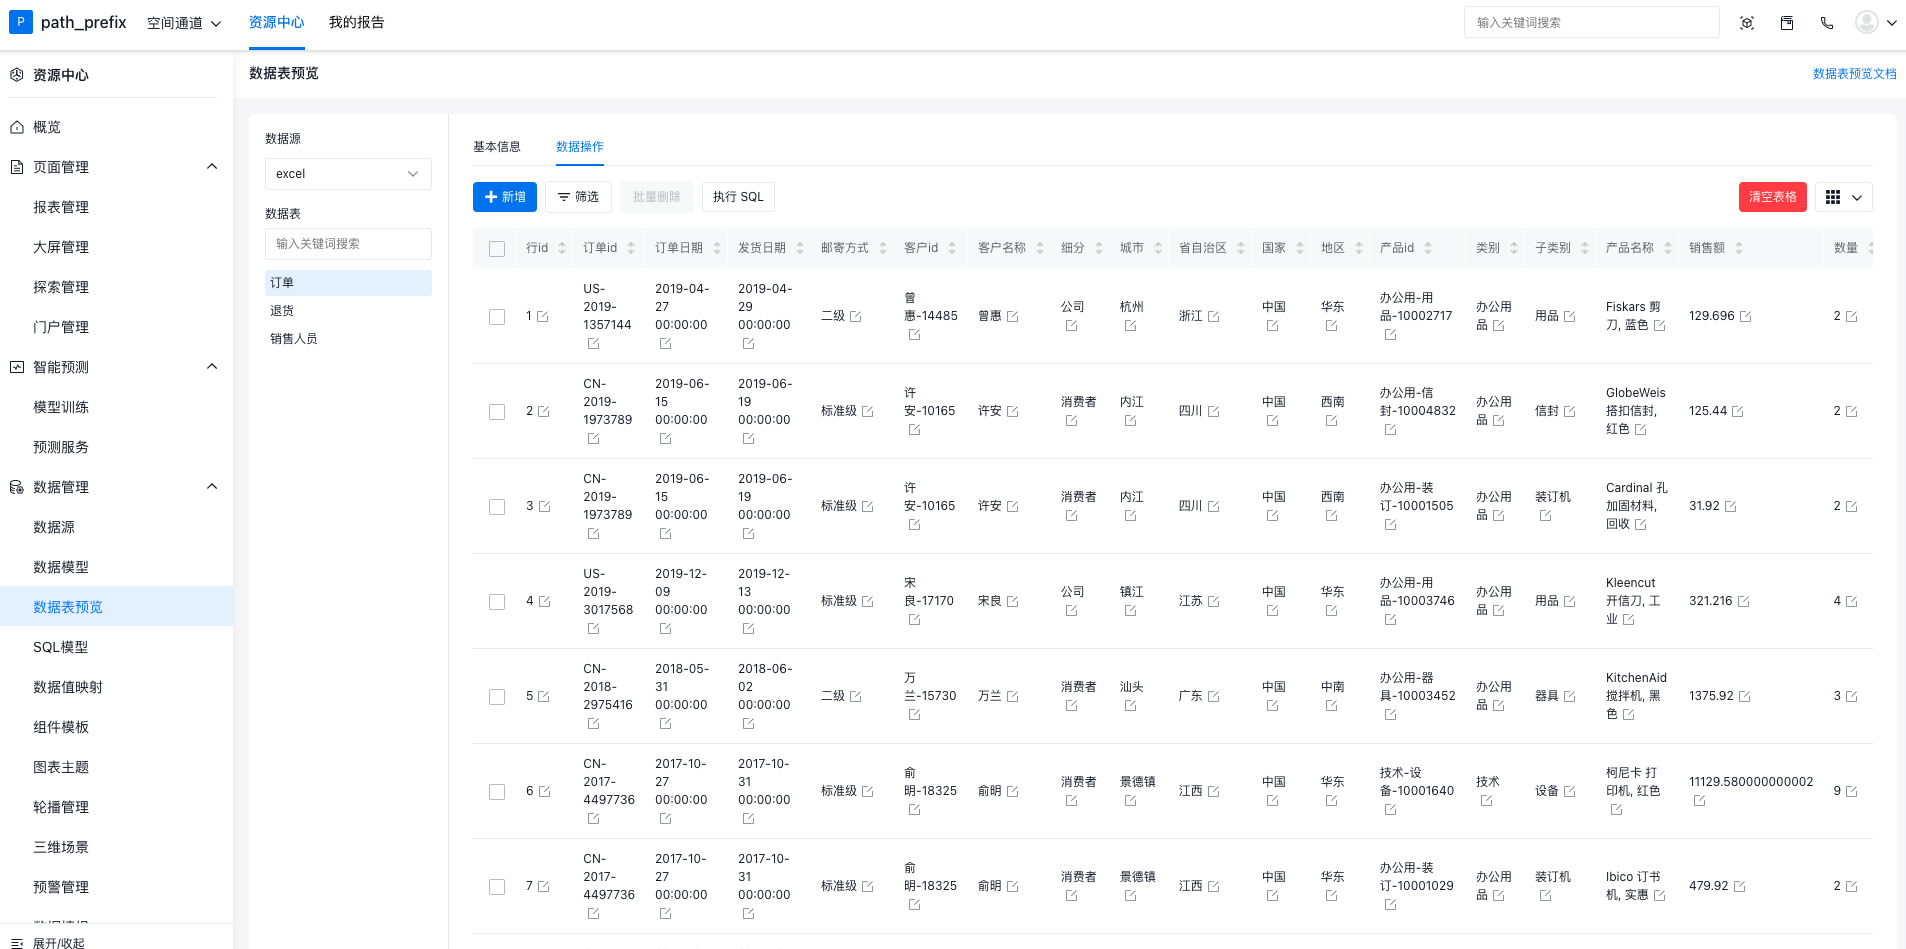1906x949 pixels.
Task: Edit the sales value 1375.92 cell
Action: click(x=1744, y=697)
